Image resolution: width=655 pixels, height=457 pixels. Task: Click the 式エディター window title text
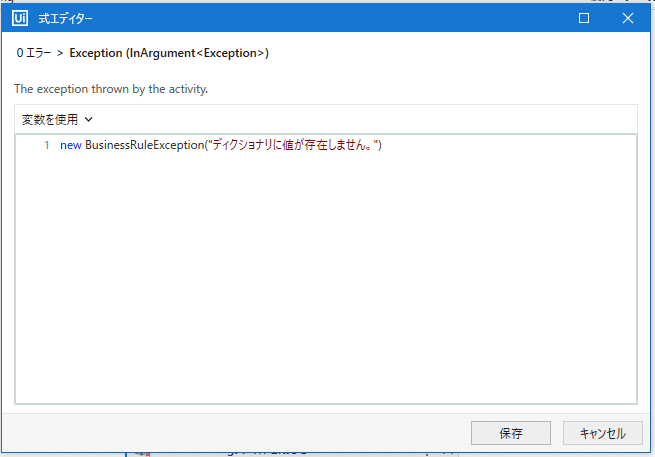[66, 19]
